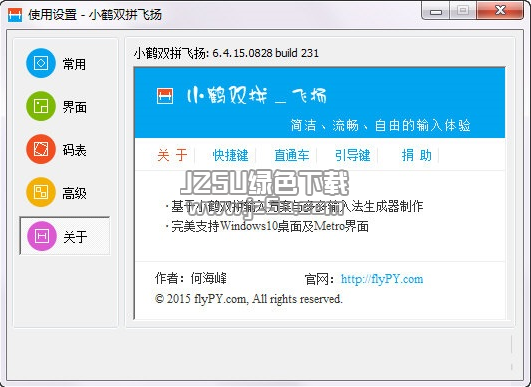Screen dimensions: 531x387
Task: Switch to the 关 于 tab
Action: 172,155
